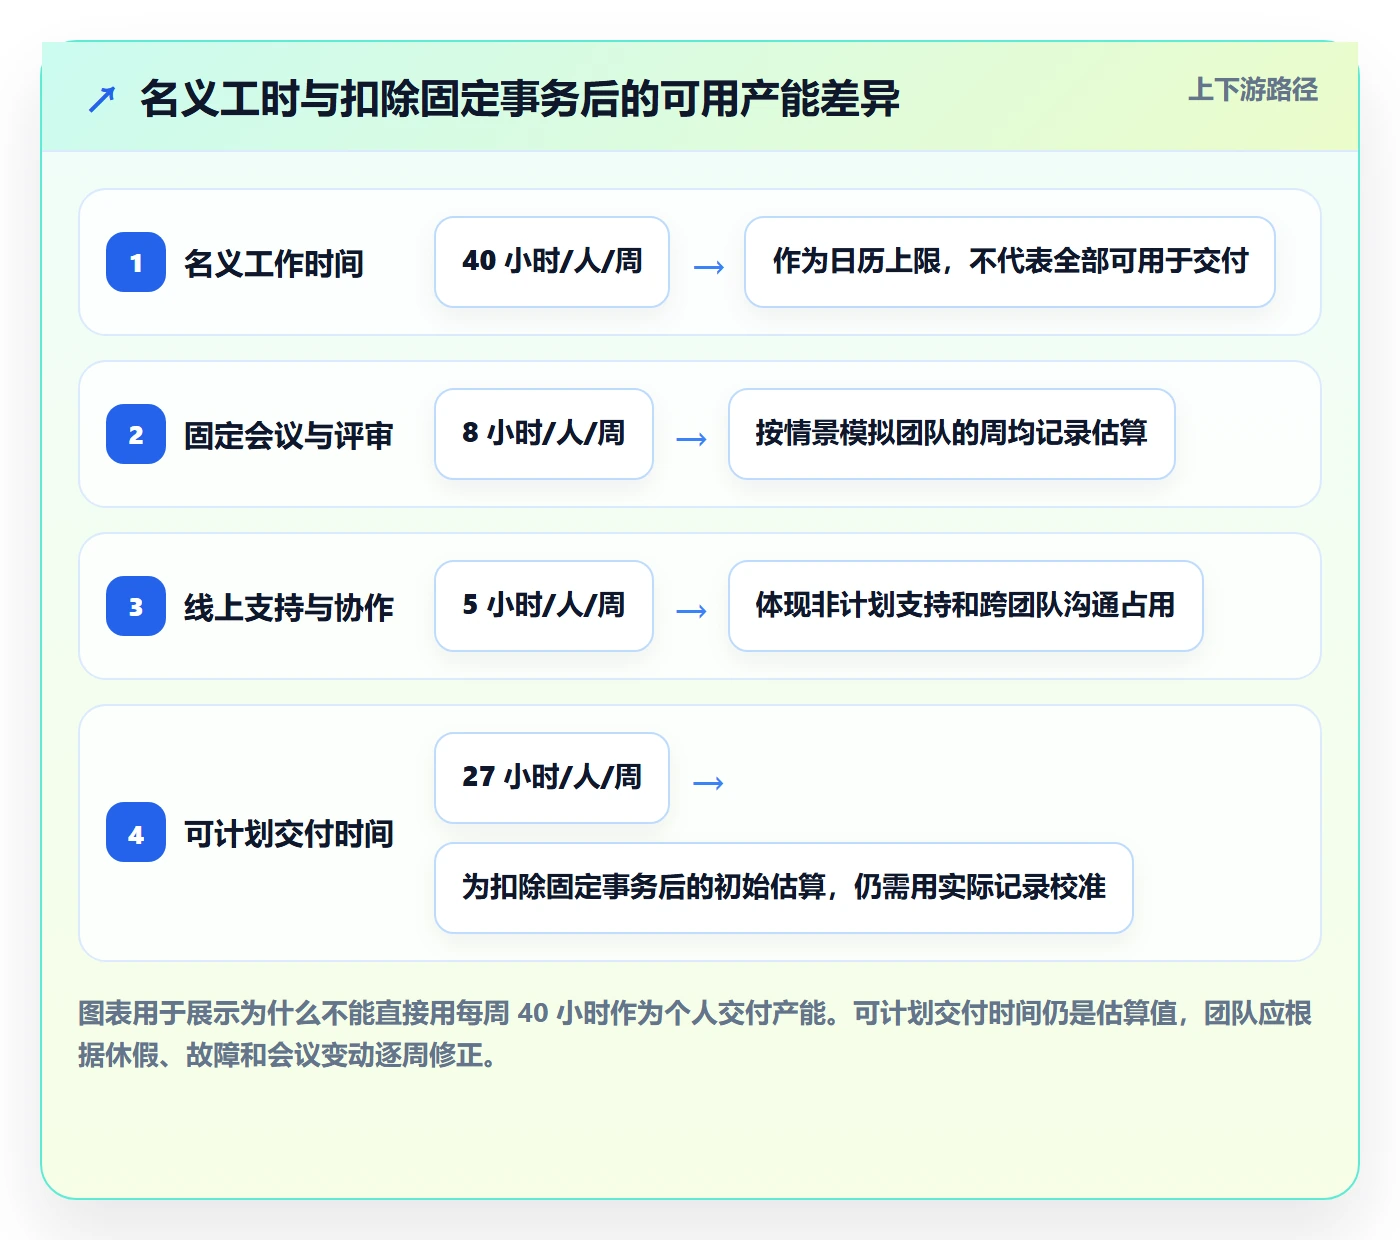
Task: Click the 27 小时/人/周 value box
Action: tap(552, 778)
